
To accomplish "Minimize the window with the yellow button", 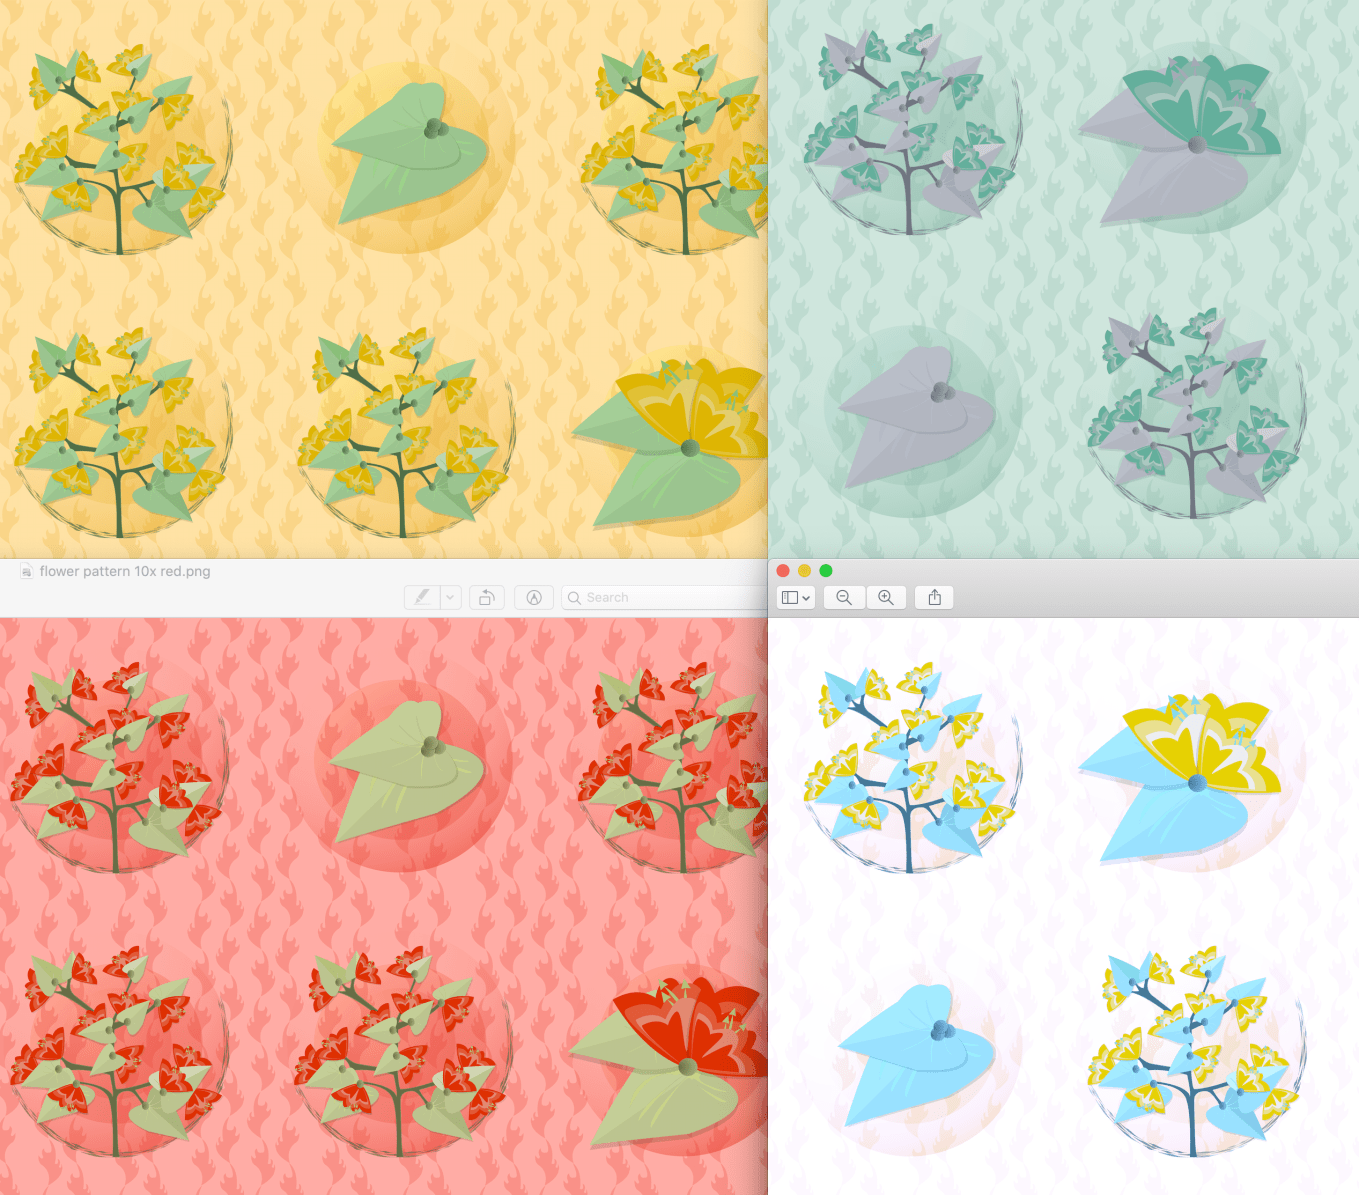I will [x=804, y=571].
